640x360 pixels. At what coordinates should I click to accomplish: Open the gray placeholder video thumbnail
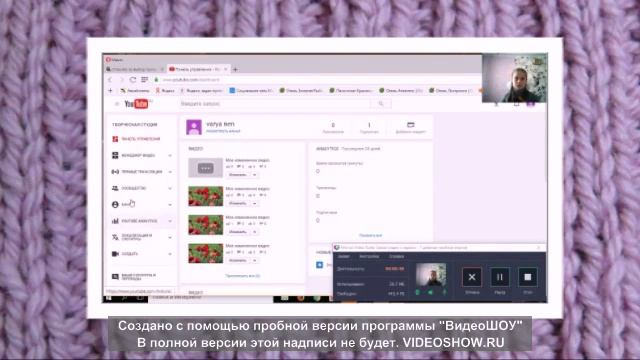click(205, 168)
